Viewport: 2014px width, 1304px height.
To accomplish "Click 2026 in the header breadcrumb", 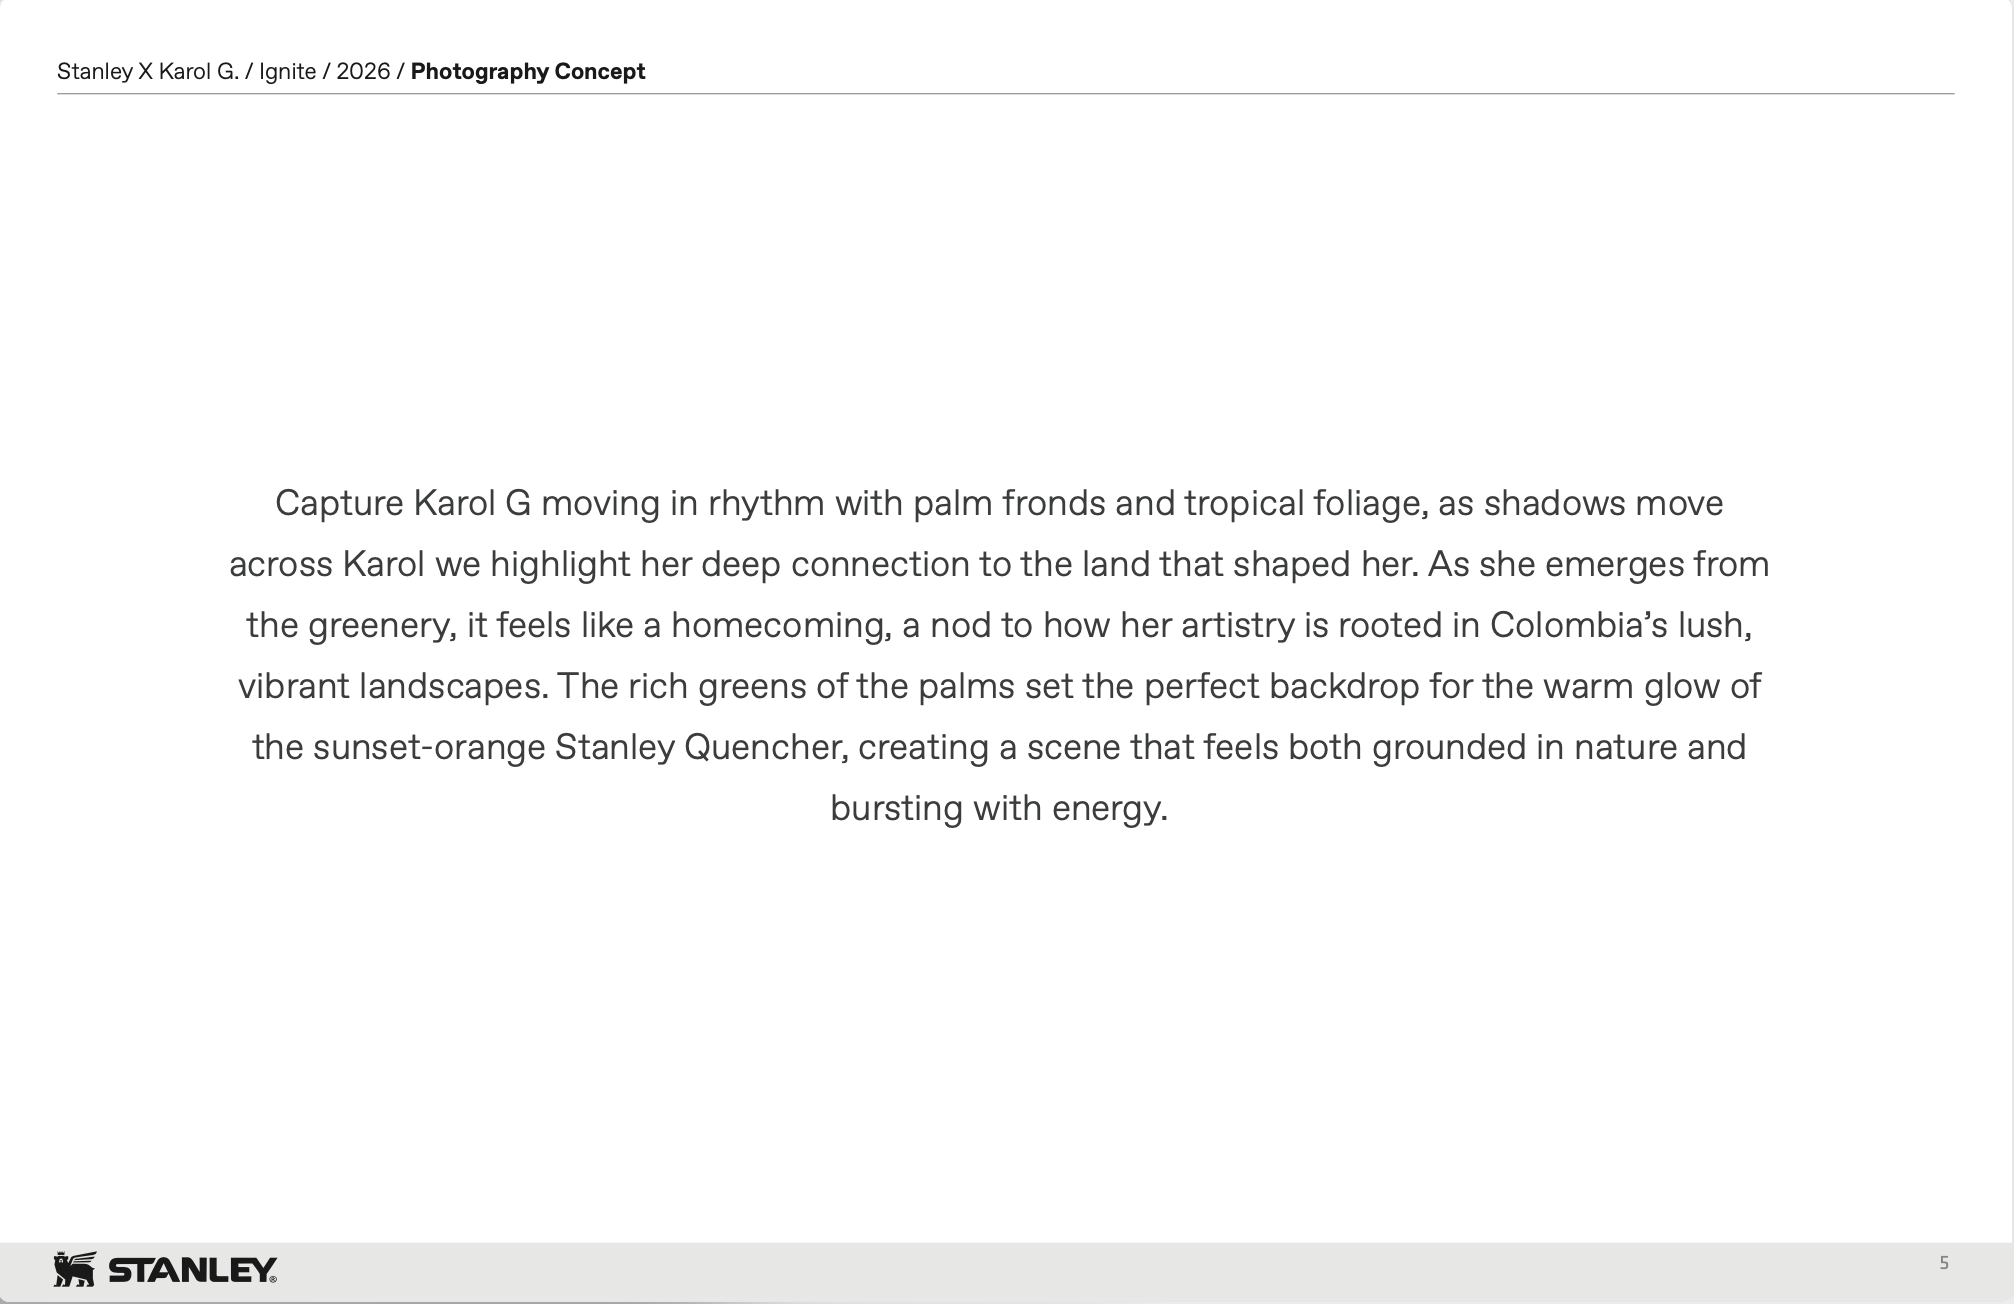I will tap(363, 71).
